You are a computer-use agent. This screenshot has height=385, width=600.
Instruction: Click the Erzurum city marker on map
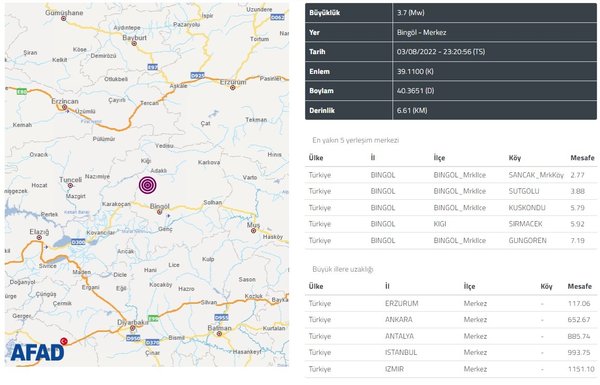[233, 88]
